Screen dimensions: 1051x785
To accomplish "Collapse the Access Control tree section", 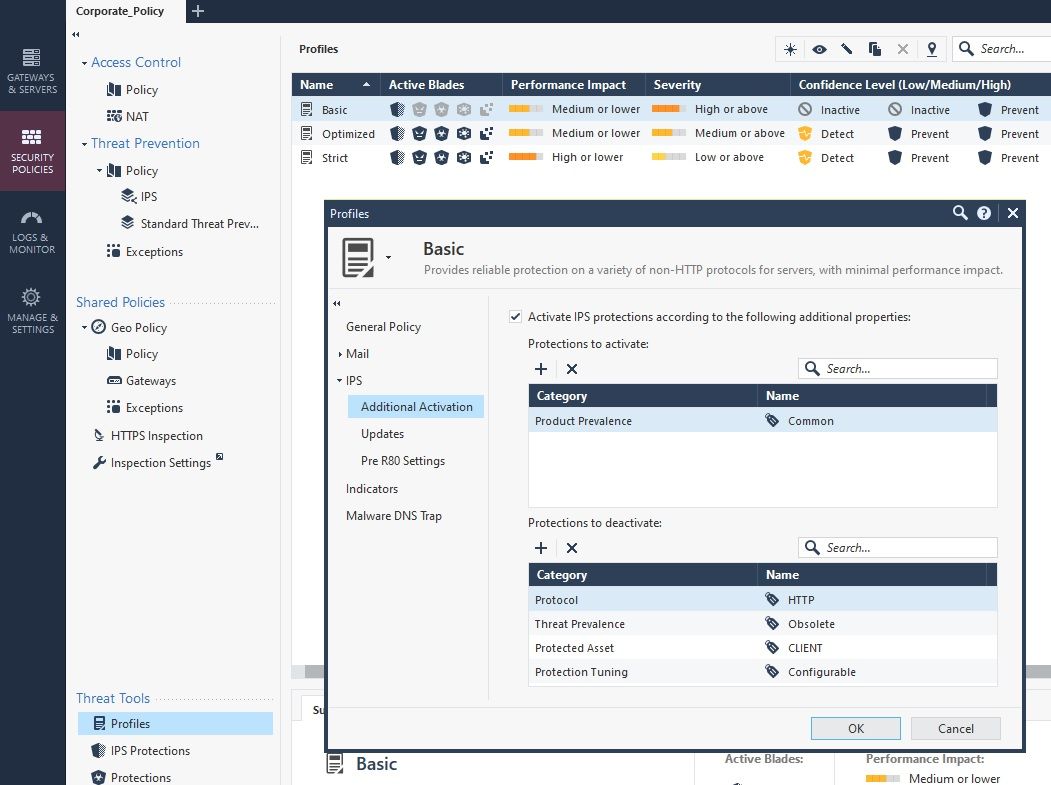I will [x=85, y=63].
